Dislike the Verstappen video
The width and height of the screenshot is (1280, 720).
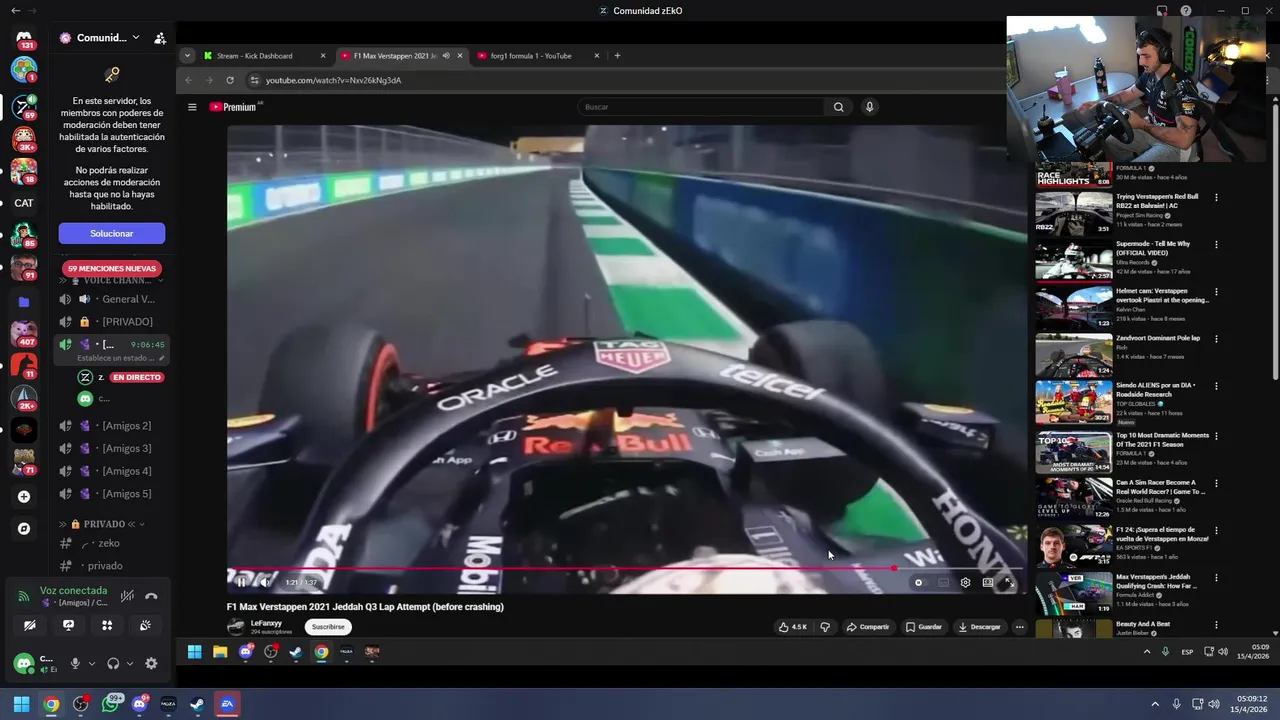(825, 627)
